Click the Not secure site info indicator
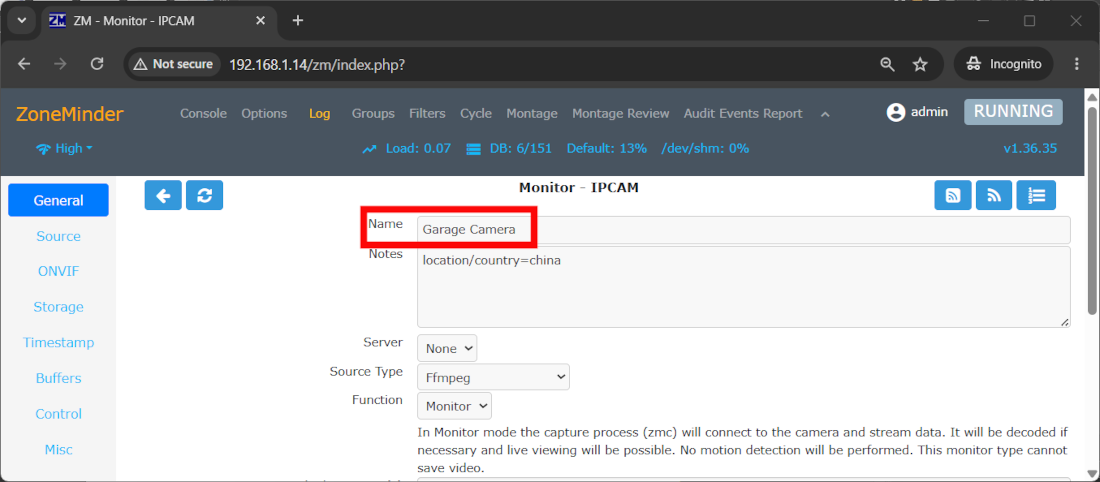Viewport: 1100px width, 482px height. (173, 64)
